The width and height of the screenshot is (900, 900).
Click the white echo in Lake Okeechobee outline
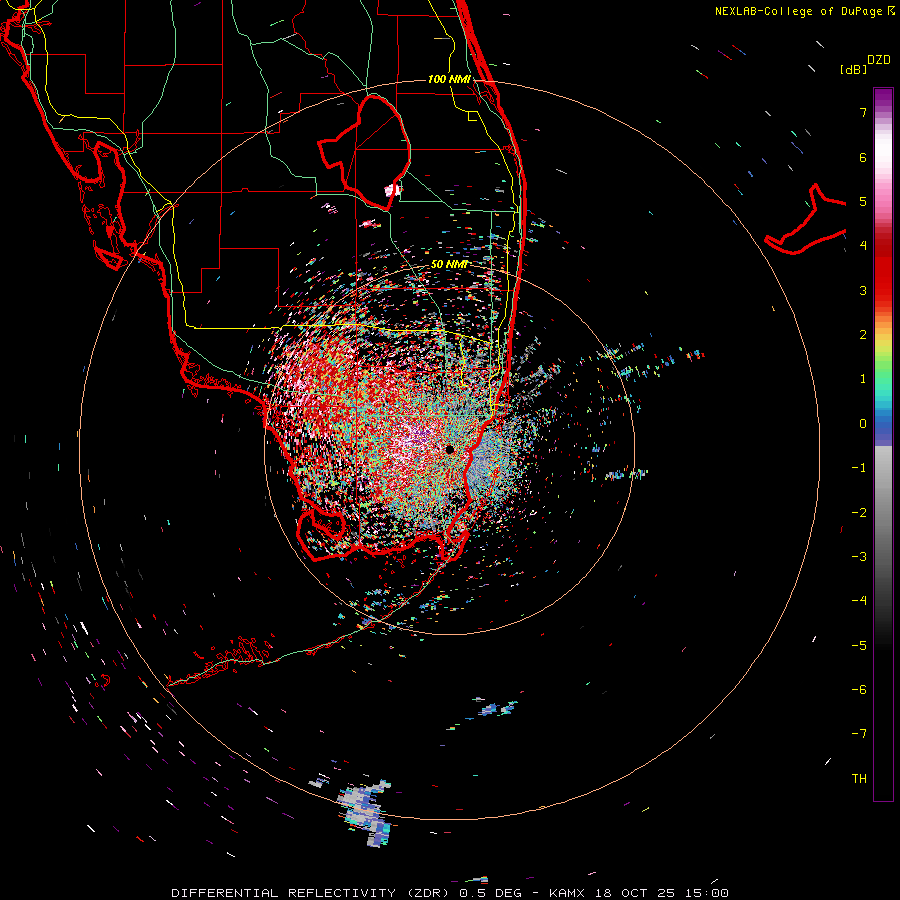(393, 190)
